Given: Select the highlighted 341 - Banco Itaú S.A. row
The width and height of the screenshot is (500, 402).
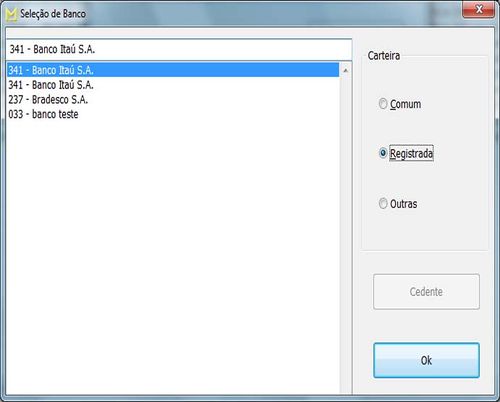Looking at the screenshot, I should [x=173, y=70].
